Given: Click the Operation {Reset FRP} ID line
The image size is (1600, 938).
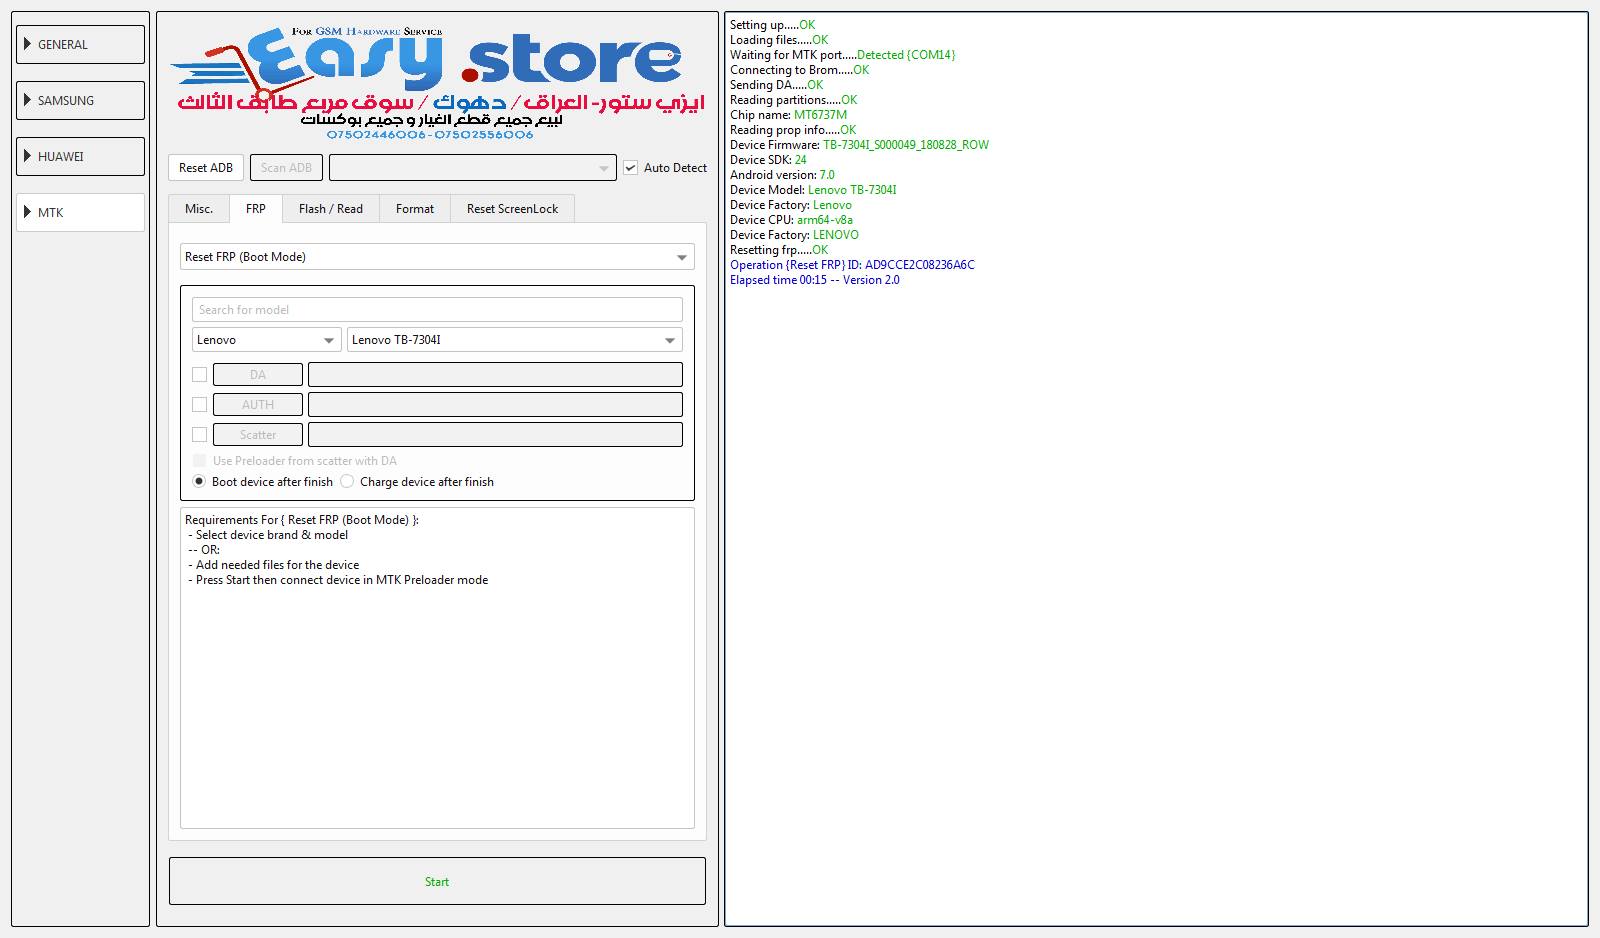Looking at the screenshot, I should [852, 265].
